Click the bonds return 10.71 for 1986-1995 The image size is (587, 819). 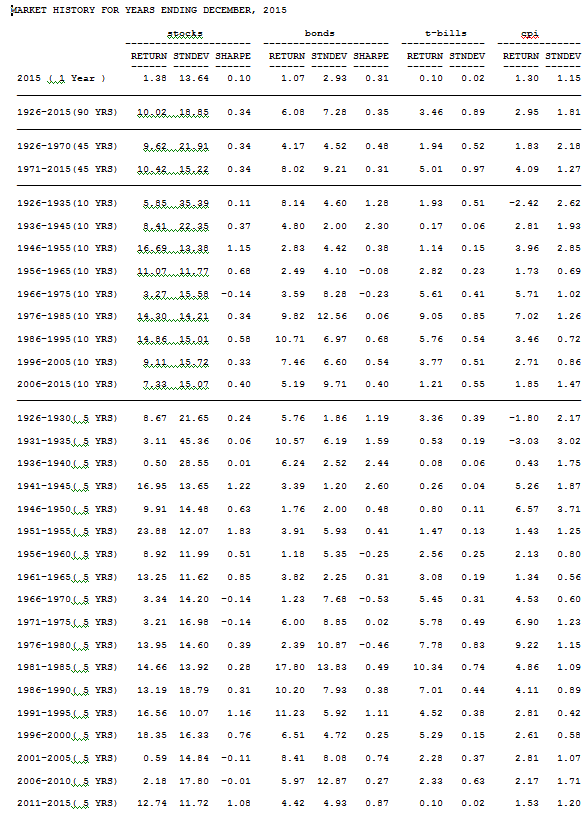[x=290, y=339]
